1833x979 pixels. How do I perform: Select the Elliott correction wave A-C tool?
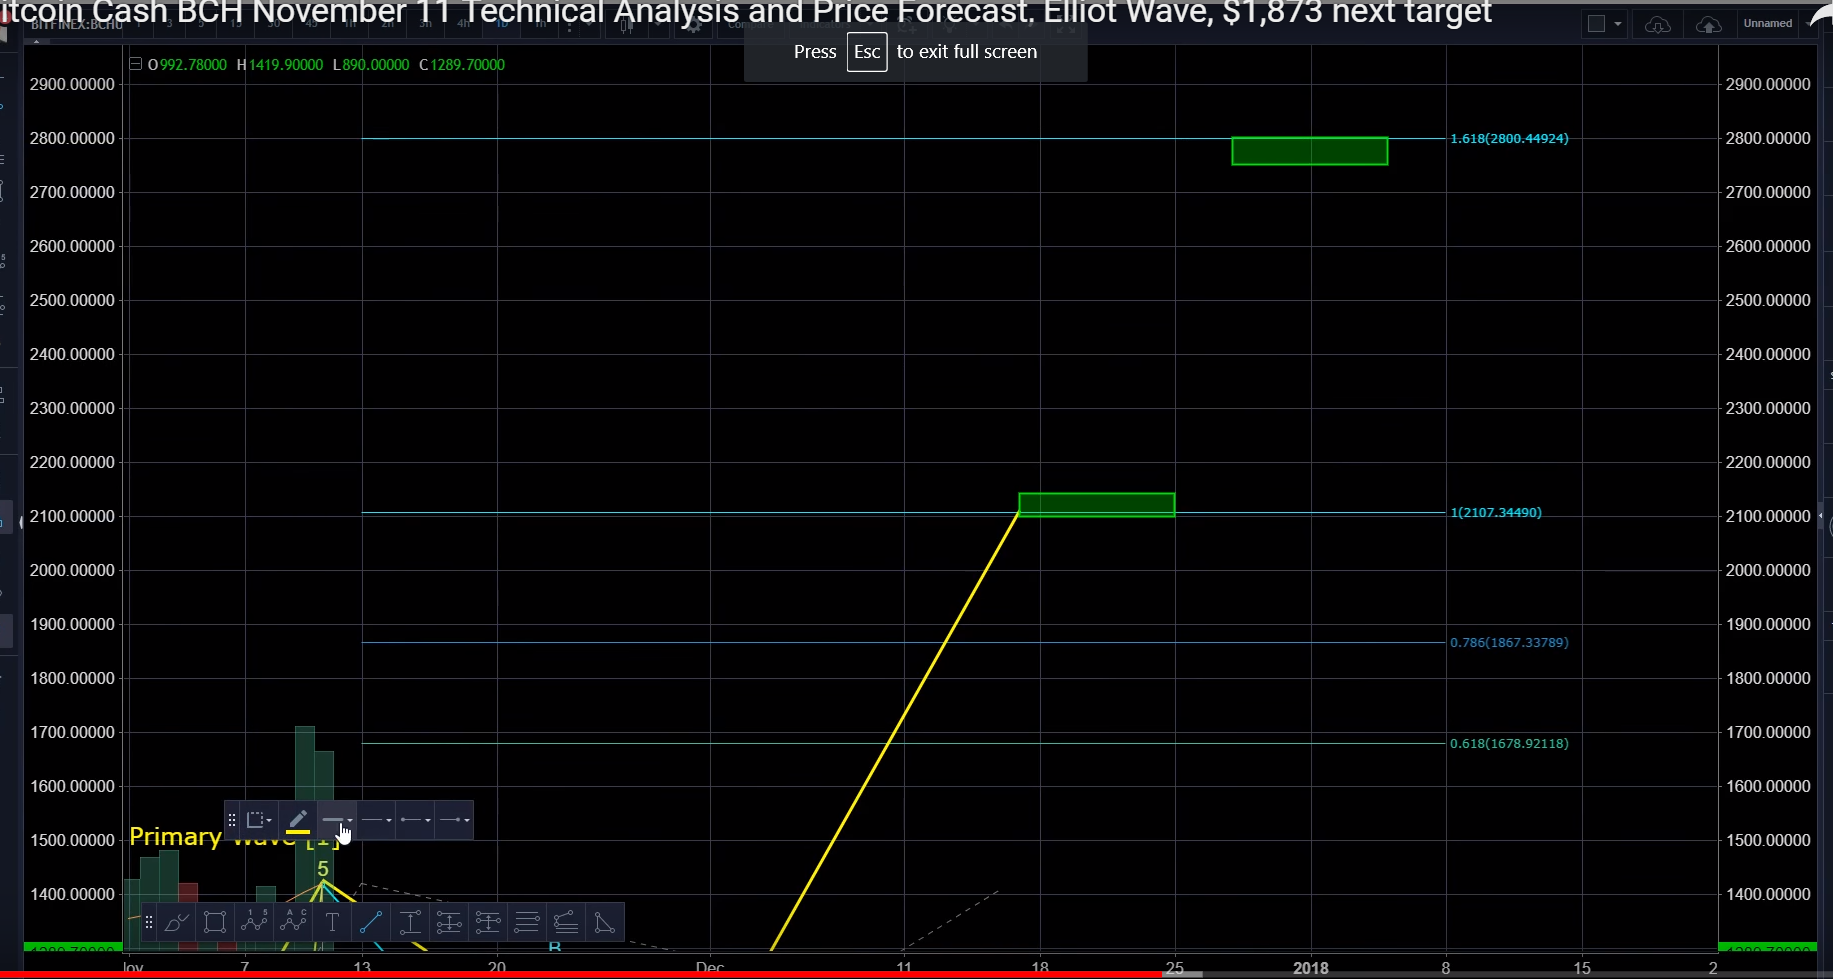tap(294, 922)
